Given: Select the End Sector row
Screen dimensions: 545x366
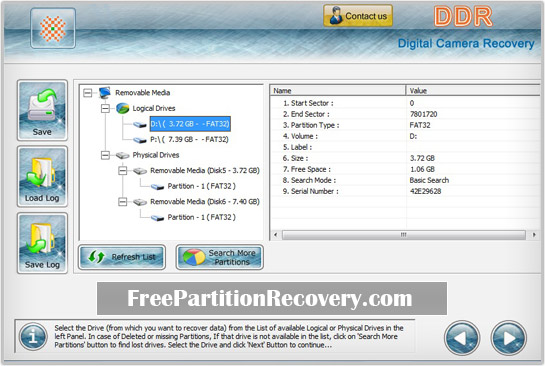Looking at the screenshot, I should tap(405, 114).
